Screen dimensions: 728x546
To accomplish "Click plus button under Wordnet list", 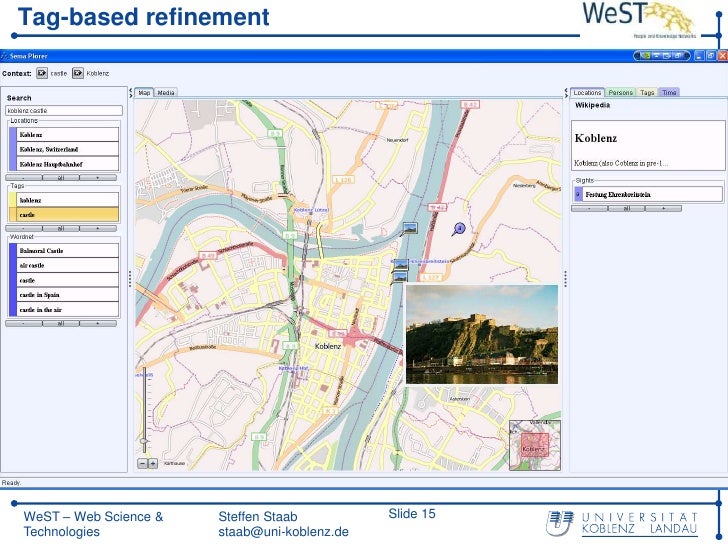I will point(98,324).
